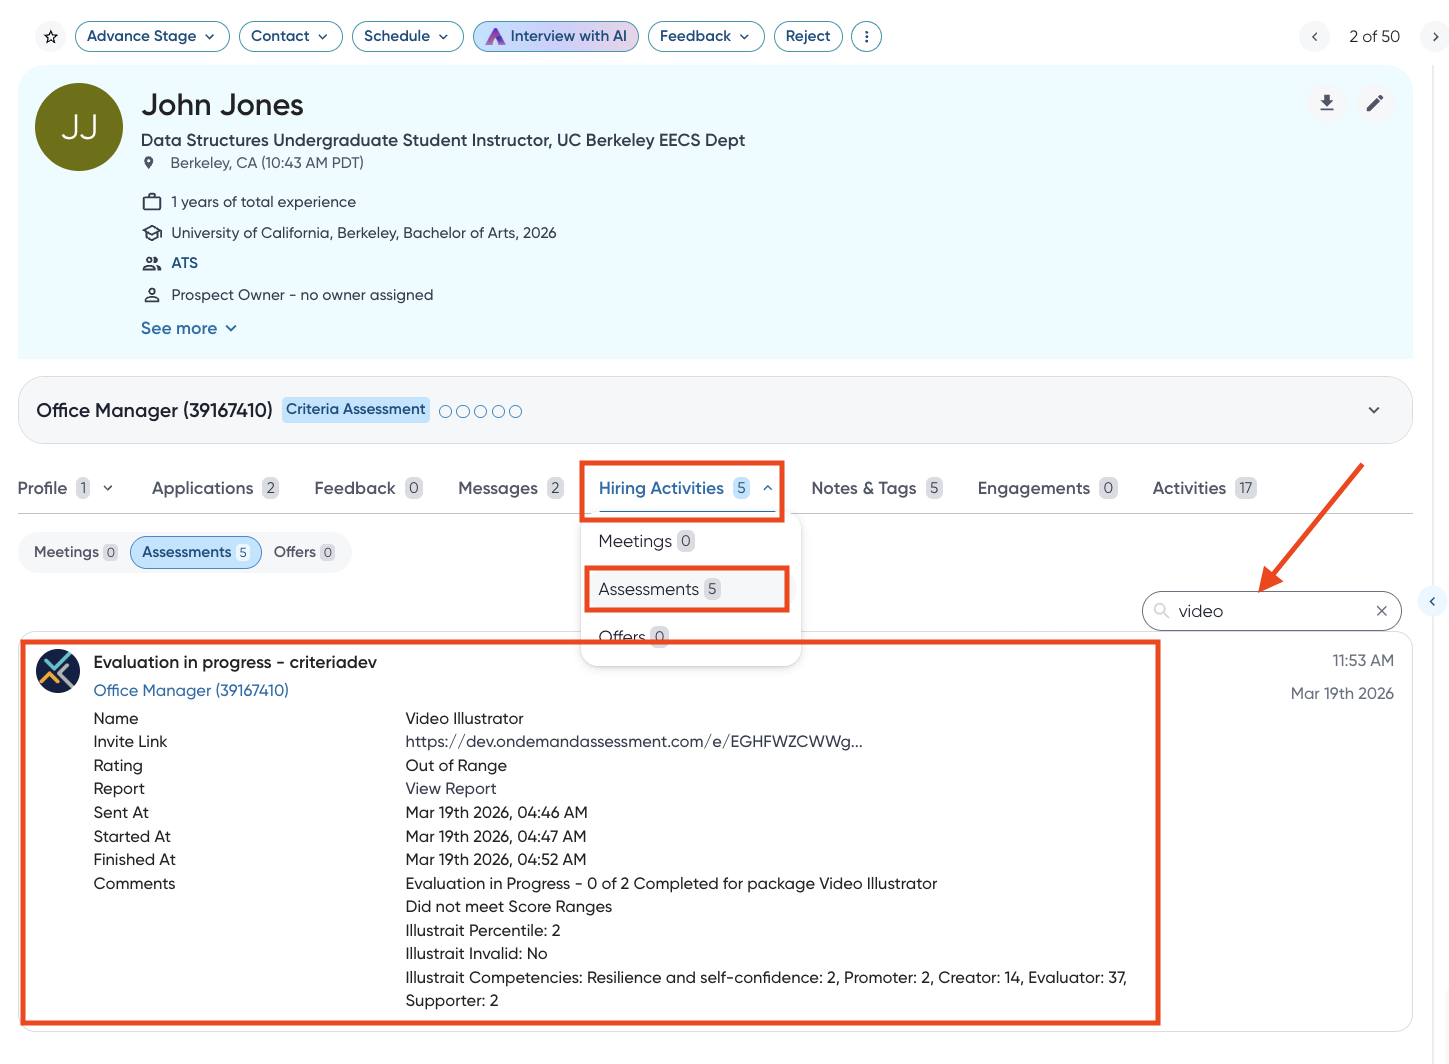
Task: Reject the candidate
Action: click(x=807, y=37)
